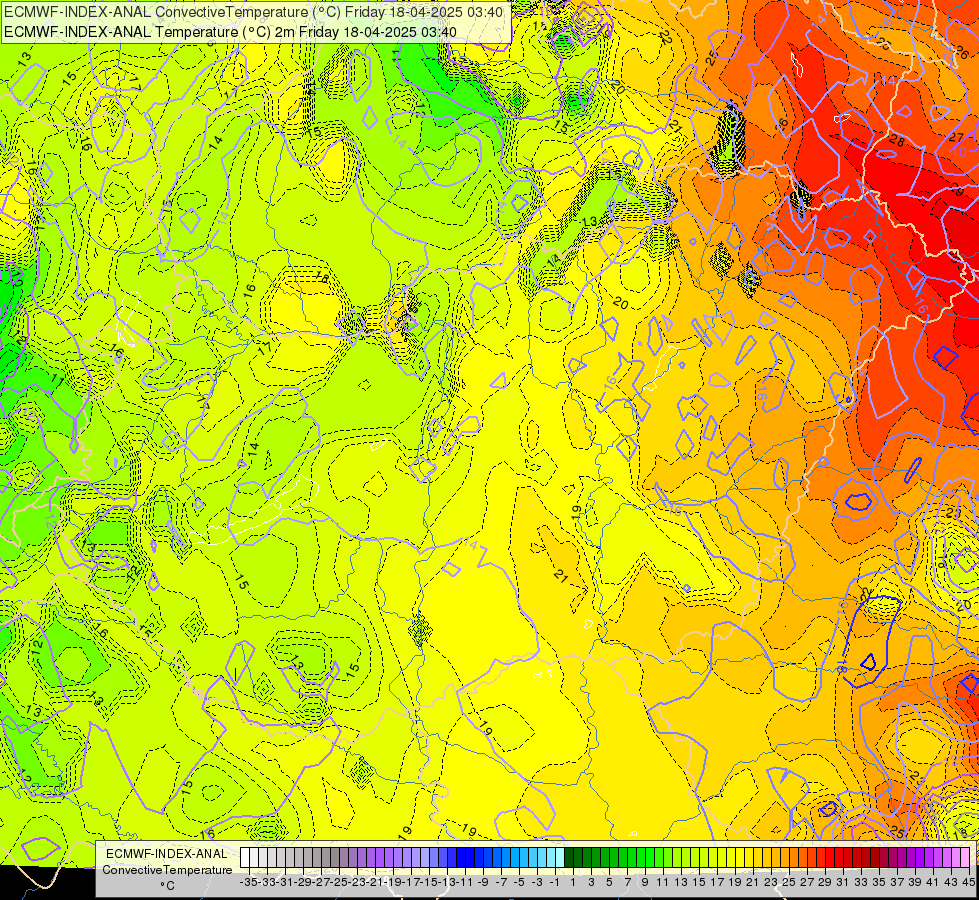Click the -1 value on the legend scale
Image resolution: width=979 pixels, height=900 pixels.
(x=555, y=882)
